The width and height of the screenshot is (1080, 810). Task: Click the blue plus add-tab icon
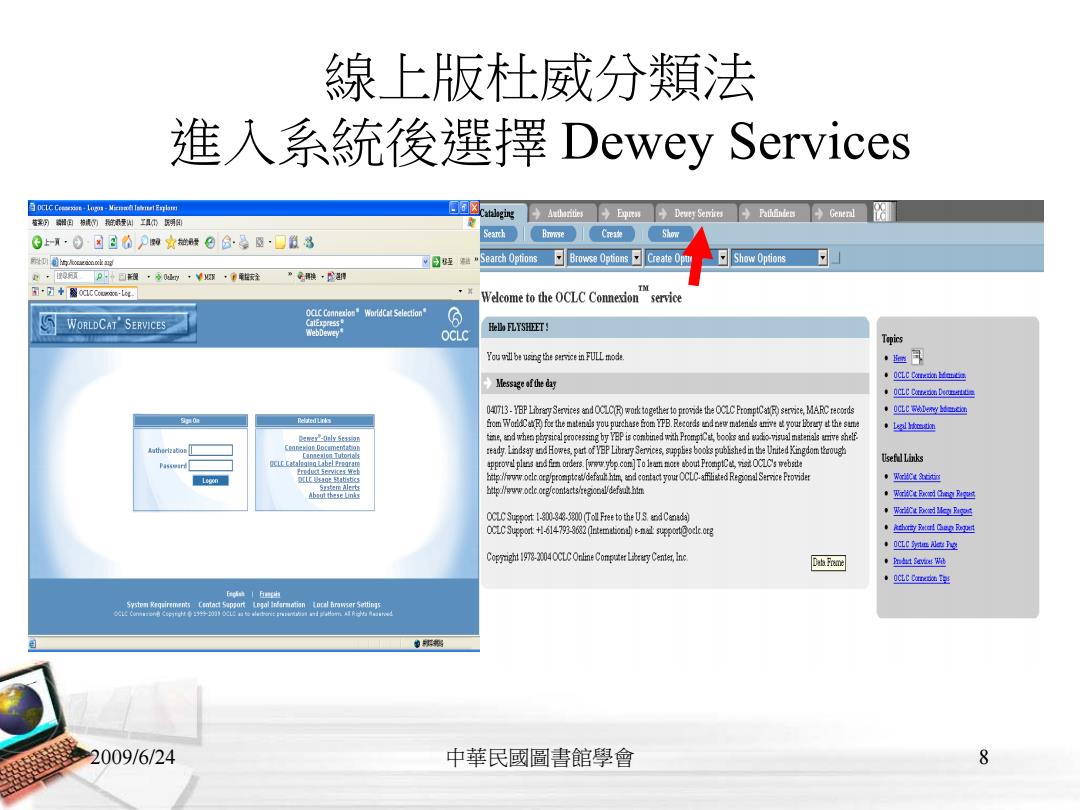[61, 292]
